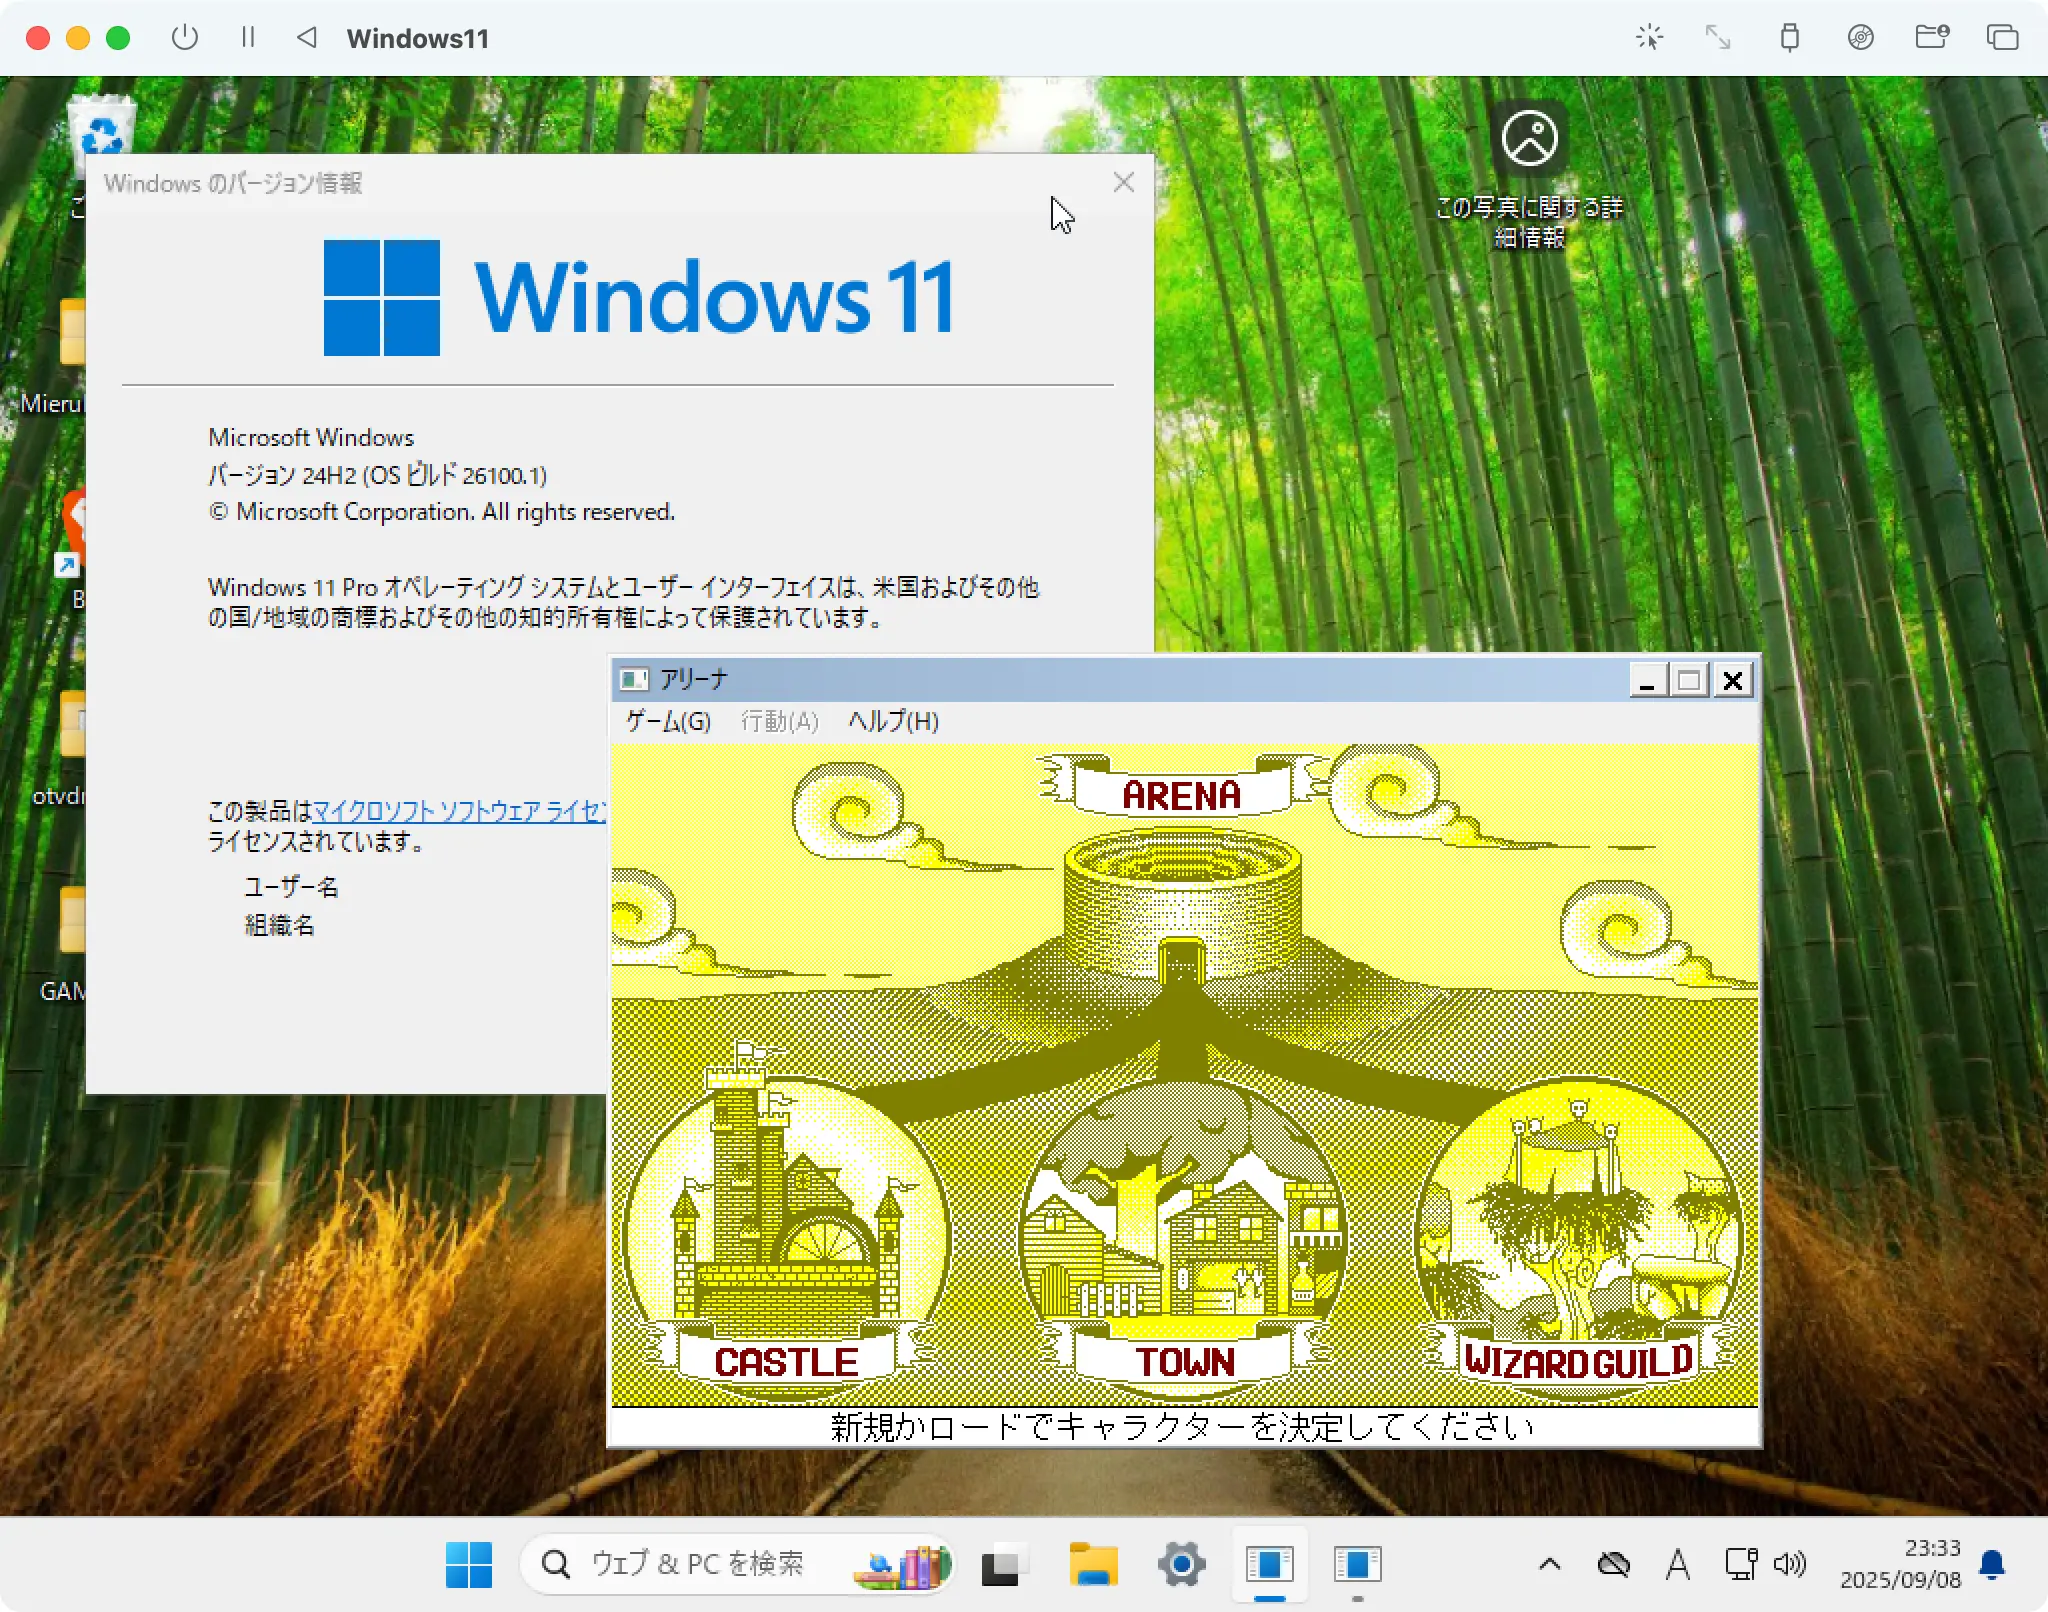Open the ゲーム(G) menu
Screen dimensions: 2048x1612
coord(668,721)
